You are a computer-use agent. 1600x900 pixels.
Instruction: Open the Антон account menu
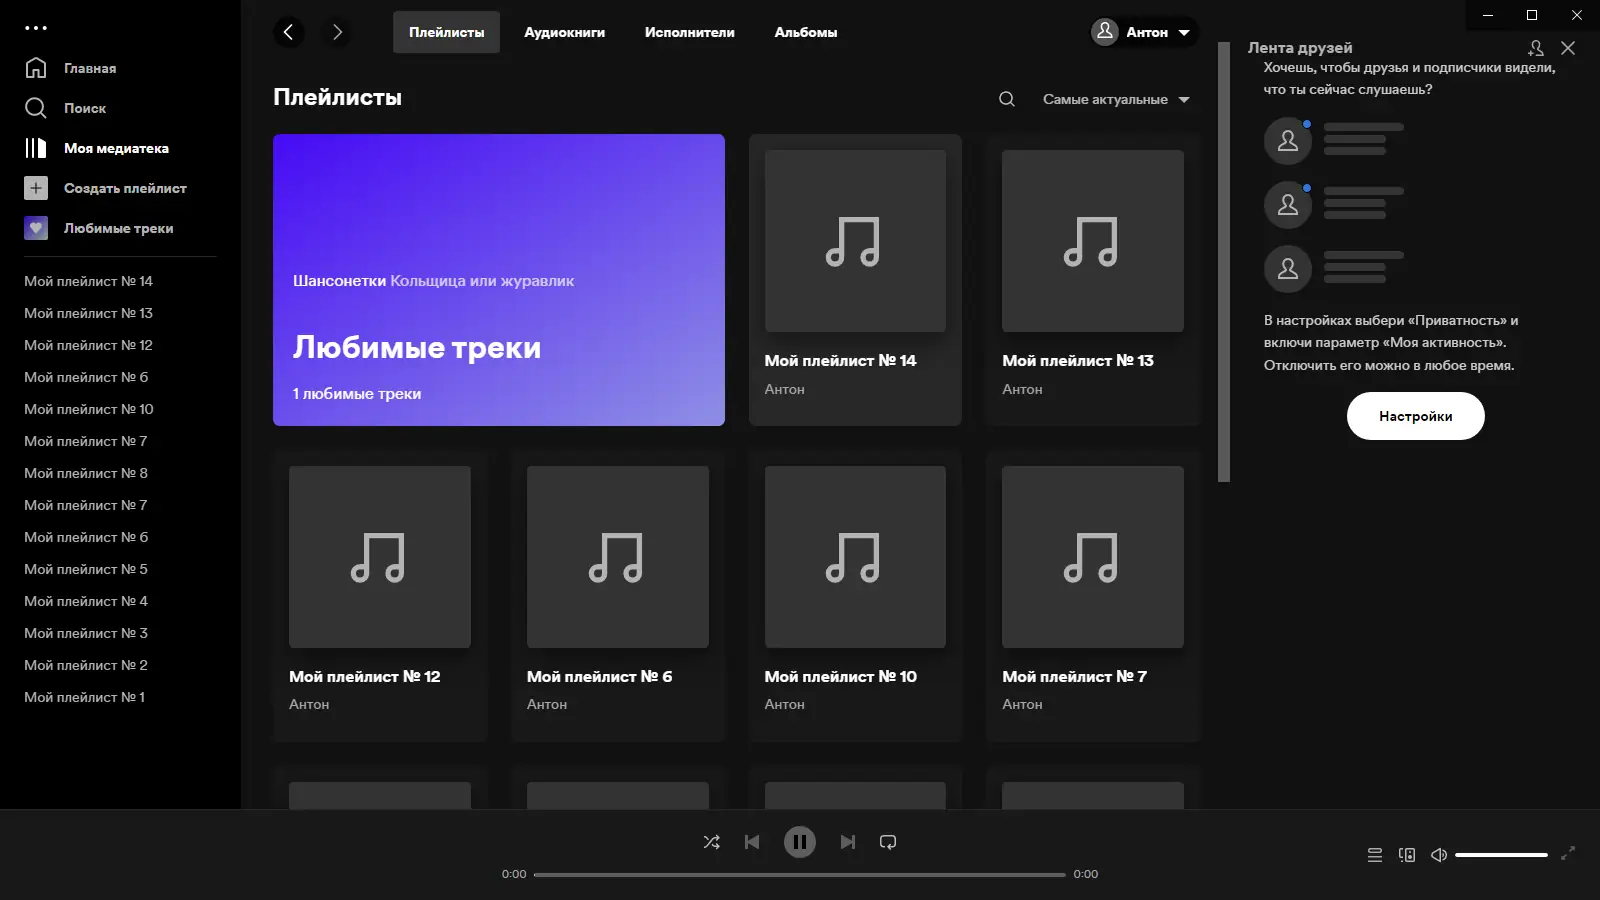pyautogui.click(x=1143, y=32)
